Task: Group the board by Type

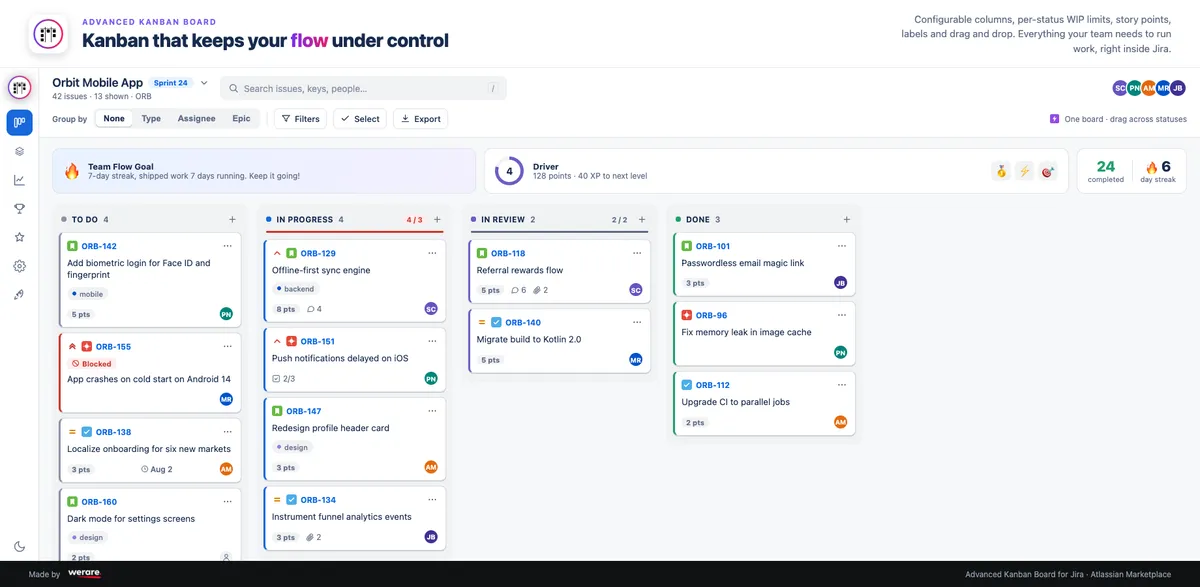Action: [151, 118]
